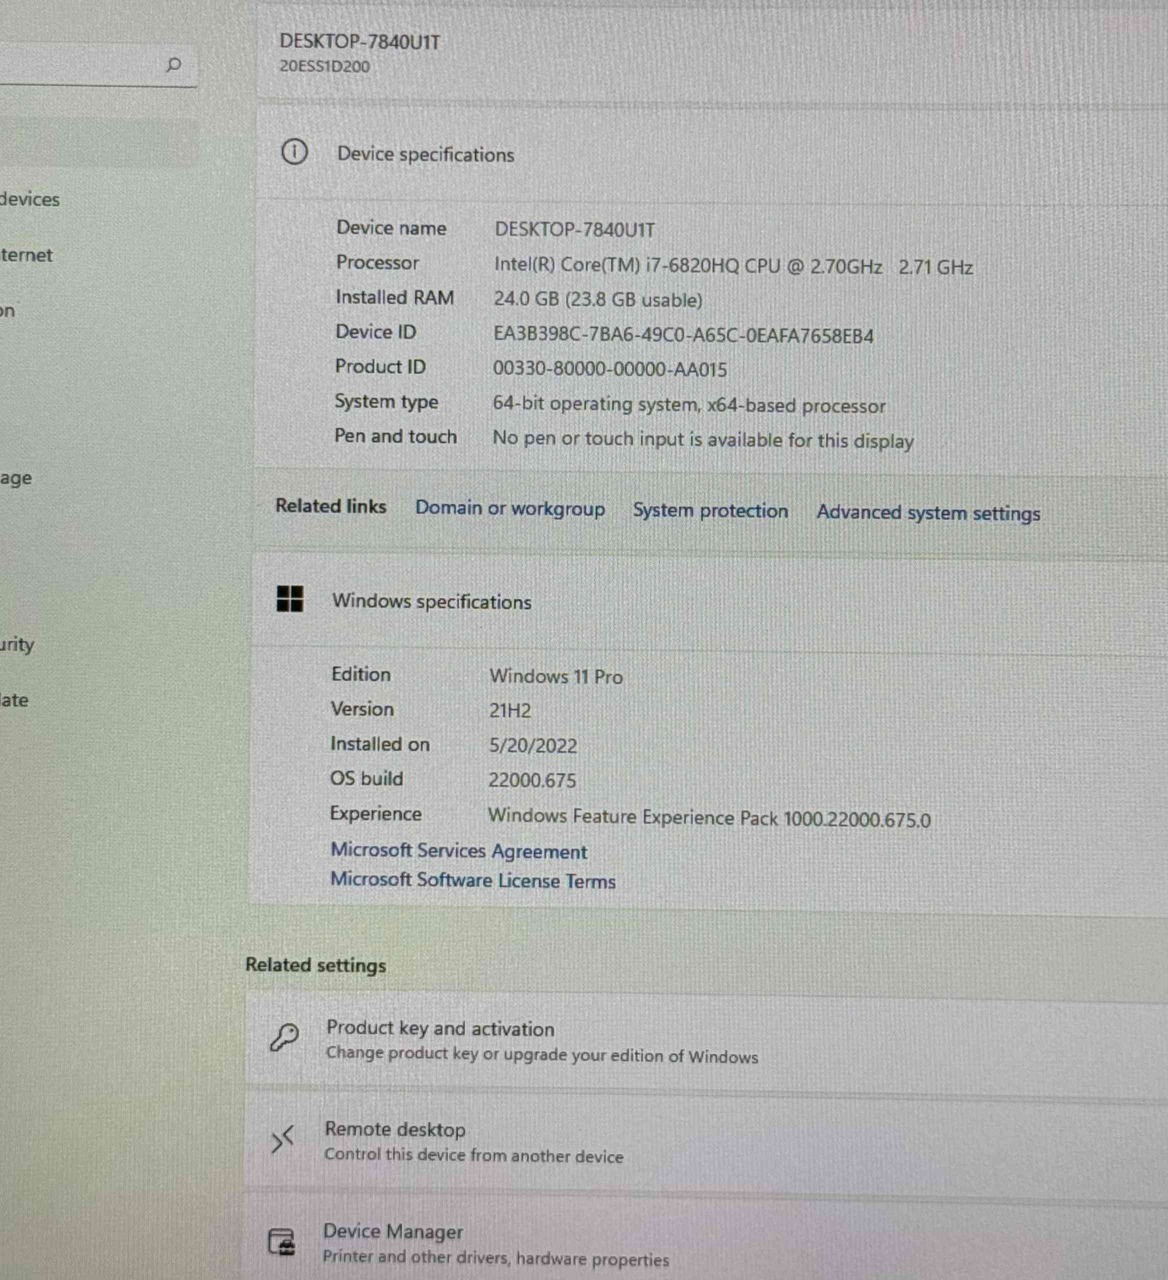Select the 'ternet' sidebar item
The height and width of the screenshot is (1280, 1168).
[26, 255]
